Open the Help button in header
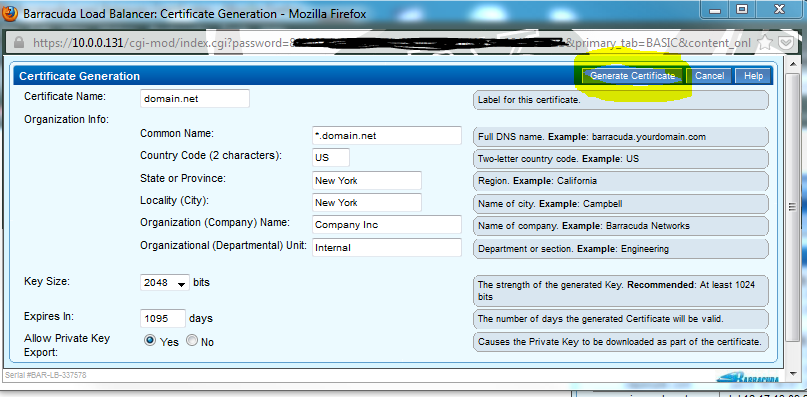 753,76
